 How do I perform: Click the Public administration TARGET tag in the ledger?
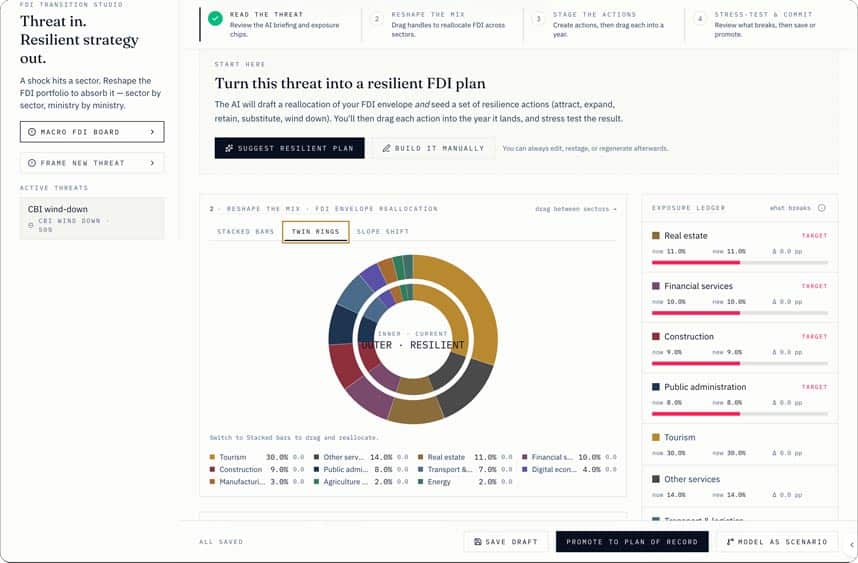point(814,387)
